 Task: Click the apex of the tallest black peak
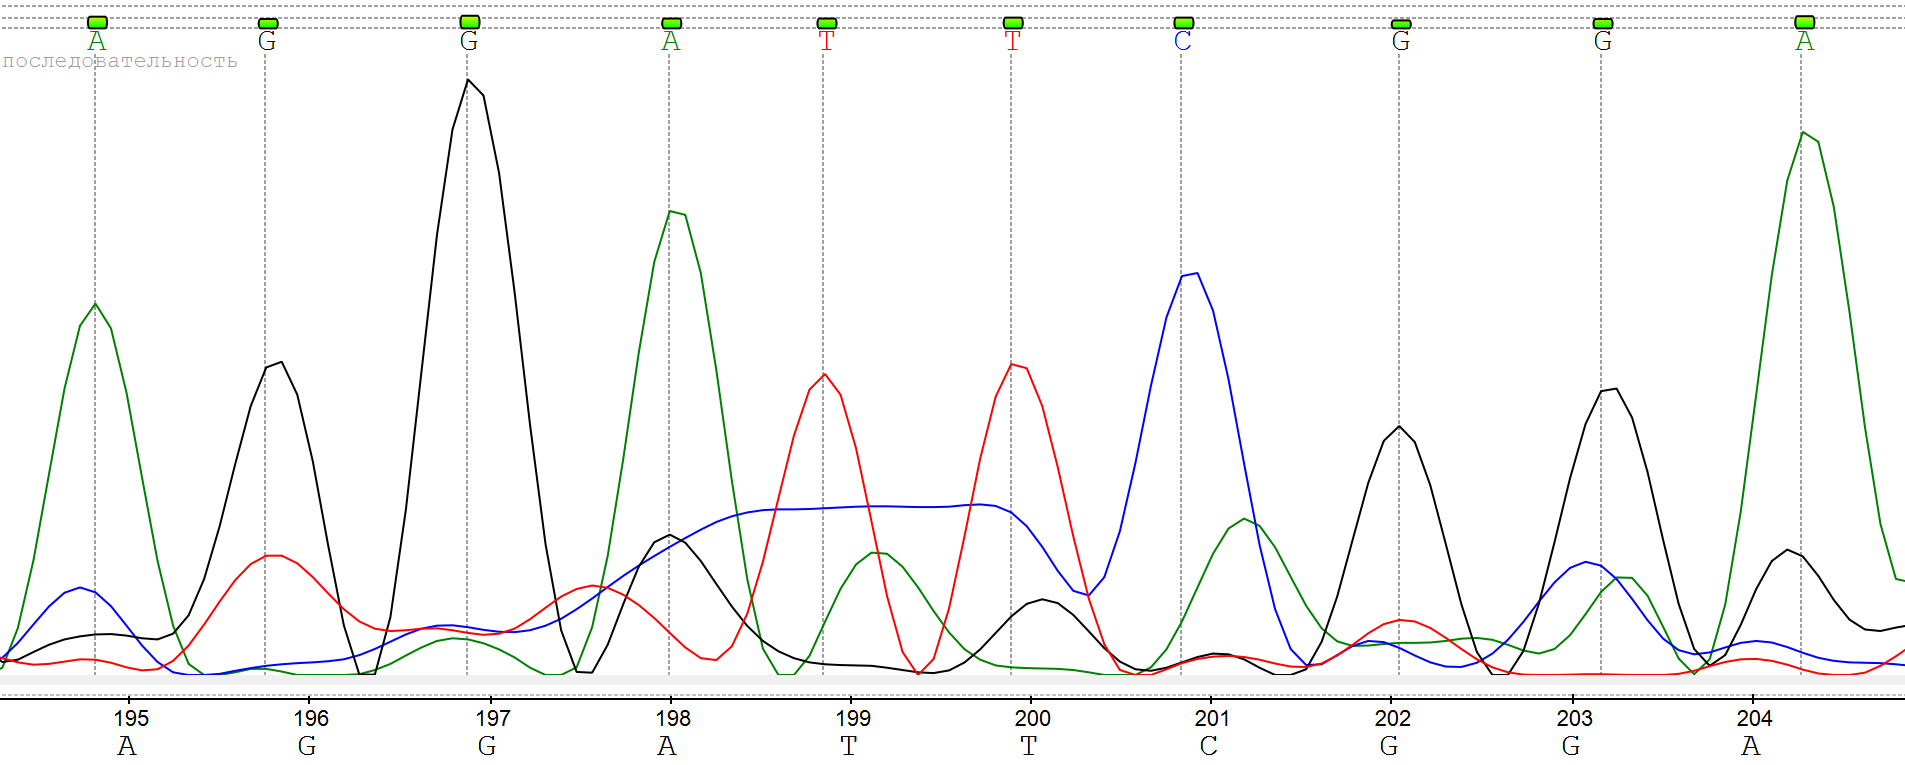pyautogui.click(x=468, y=80)
